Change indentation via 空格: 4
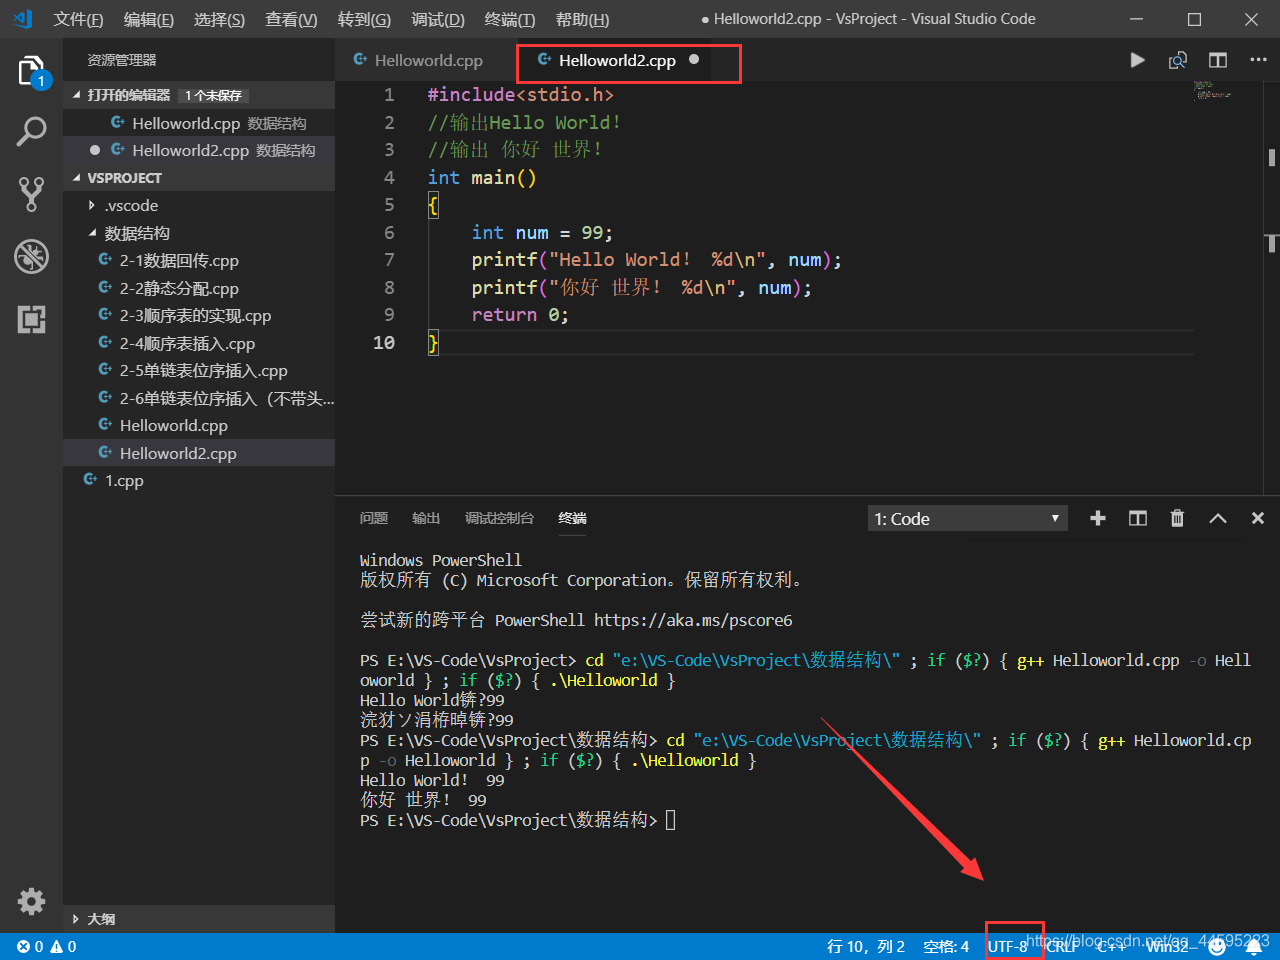Viewport: 1280px width, 960px height. [x=946, y=946]
